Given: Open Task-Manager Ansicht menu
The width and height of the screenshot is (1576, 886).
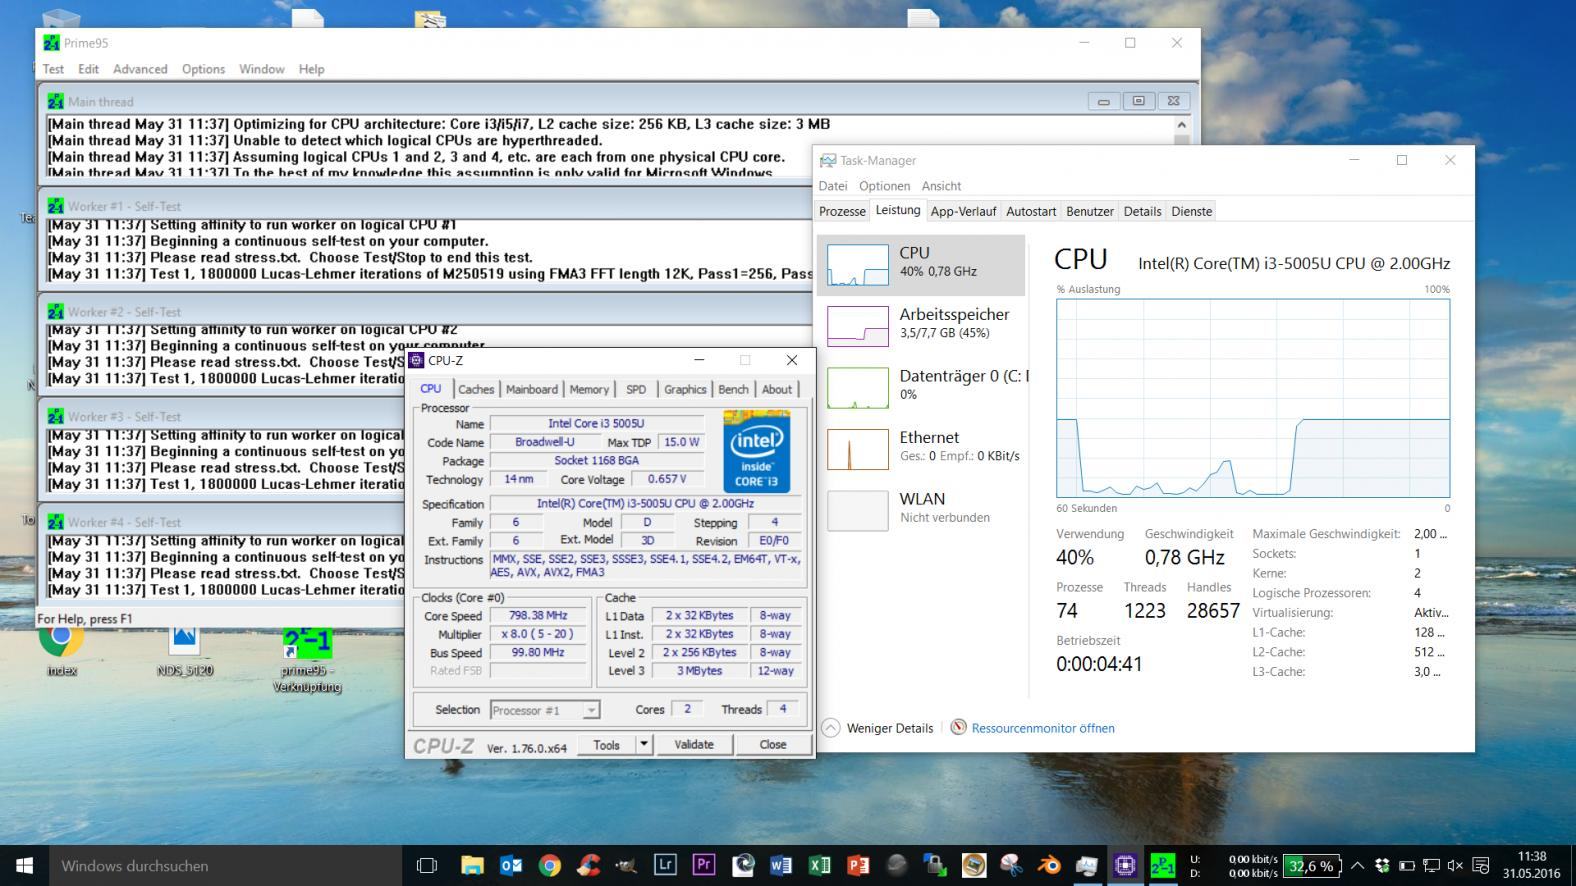Looking at the screenshot, I should tap(941, 186).
